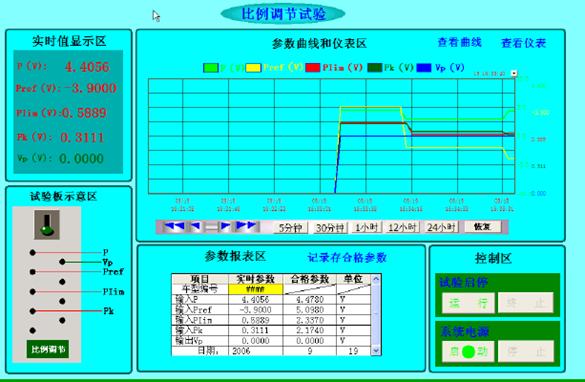
Task: Click the blue Vp legend swatch
Action: click(x=424, y=68)
